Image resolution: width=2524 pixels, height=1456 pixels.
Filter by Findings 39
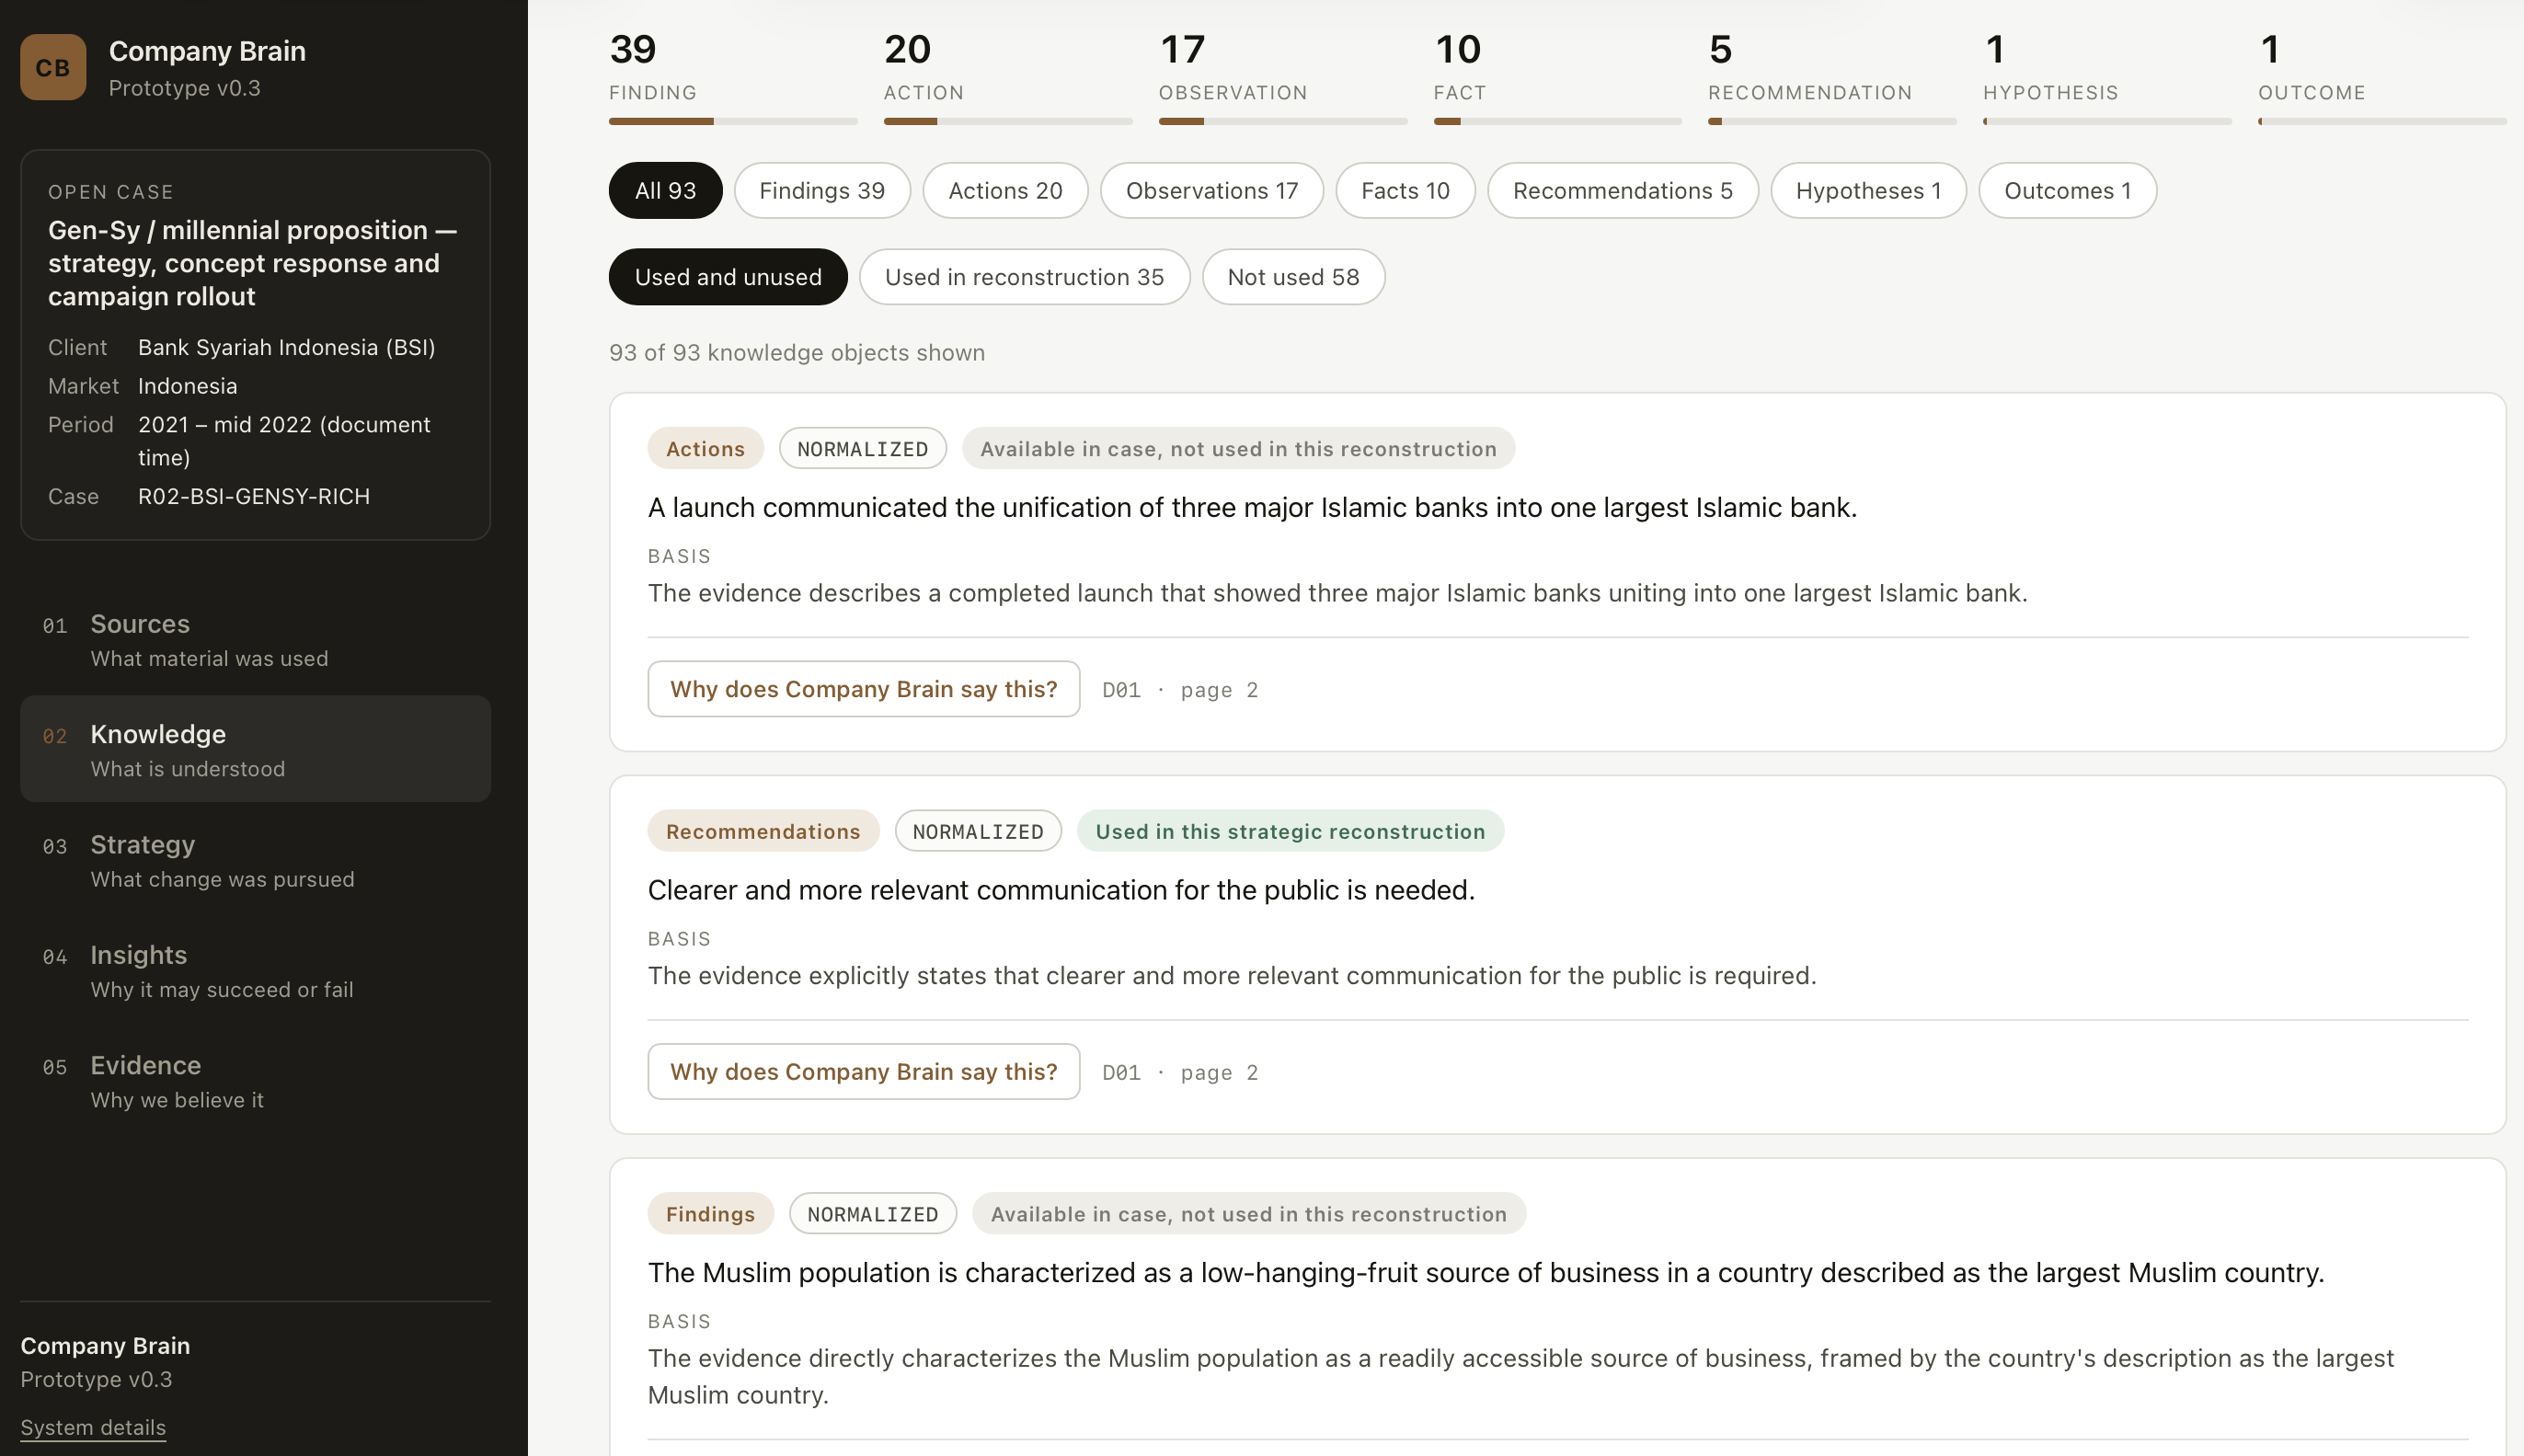click(822, 190)
